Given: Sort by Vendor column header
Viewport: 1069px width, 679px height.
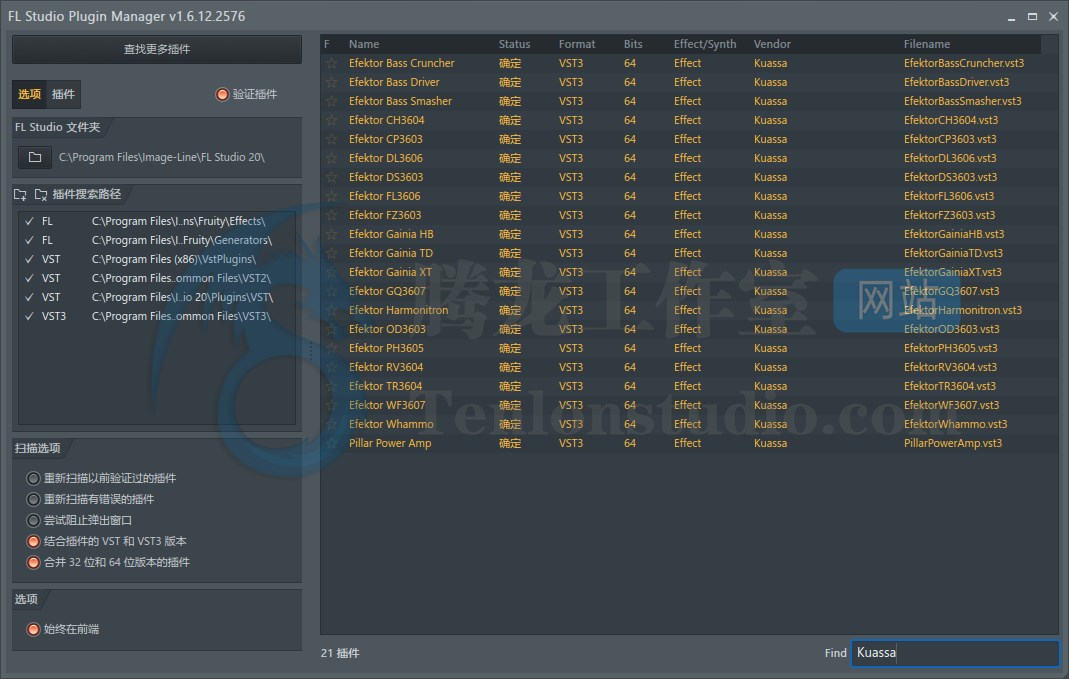Looking at the screenshot, I should [x=772, y=44].
